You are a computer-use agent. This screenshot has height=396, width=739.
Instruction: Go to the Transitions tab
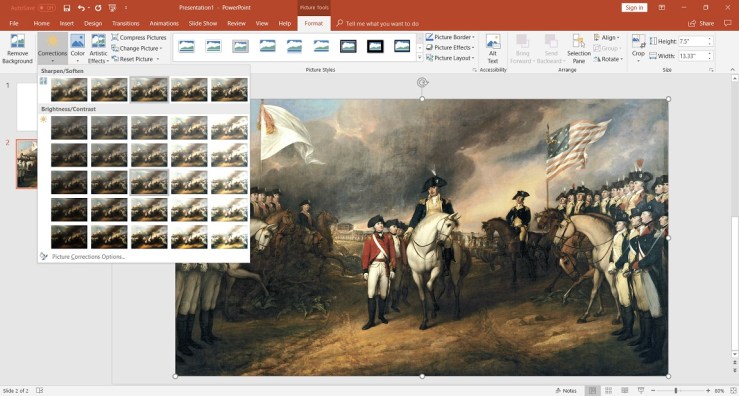[126, 23]
